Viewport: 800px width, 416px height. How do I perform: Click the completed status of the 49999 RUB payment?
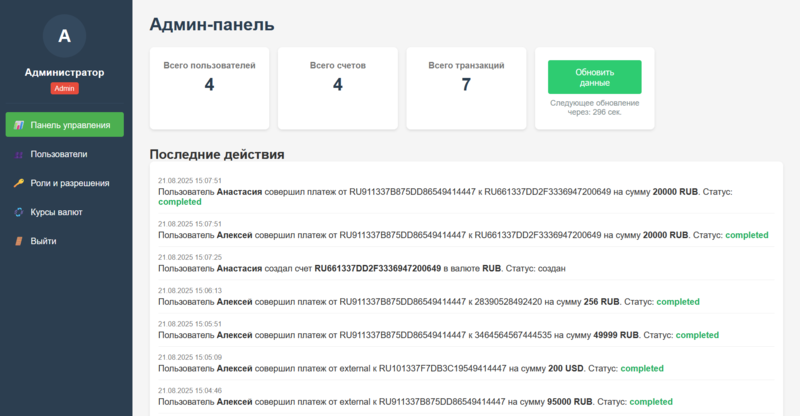pyautogui.click(x=697, y=335)
